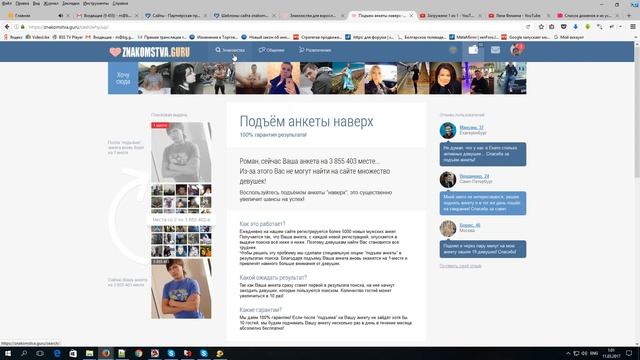This screenshot has width=640, height=360.
Task: Open the messages envelope icon in site header
Action: (495, 50)
